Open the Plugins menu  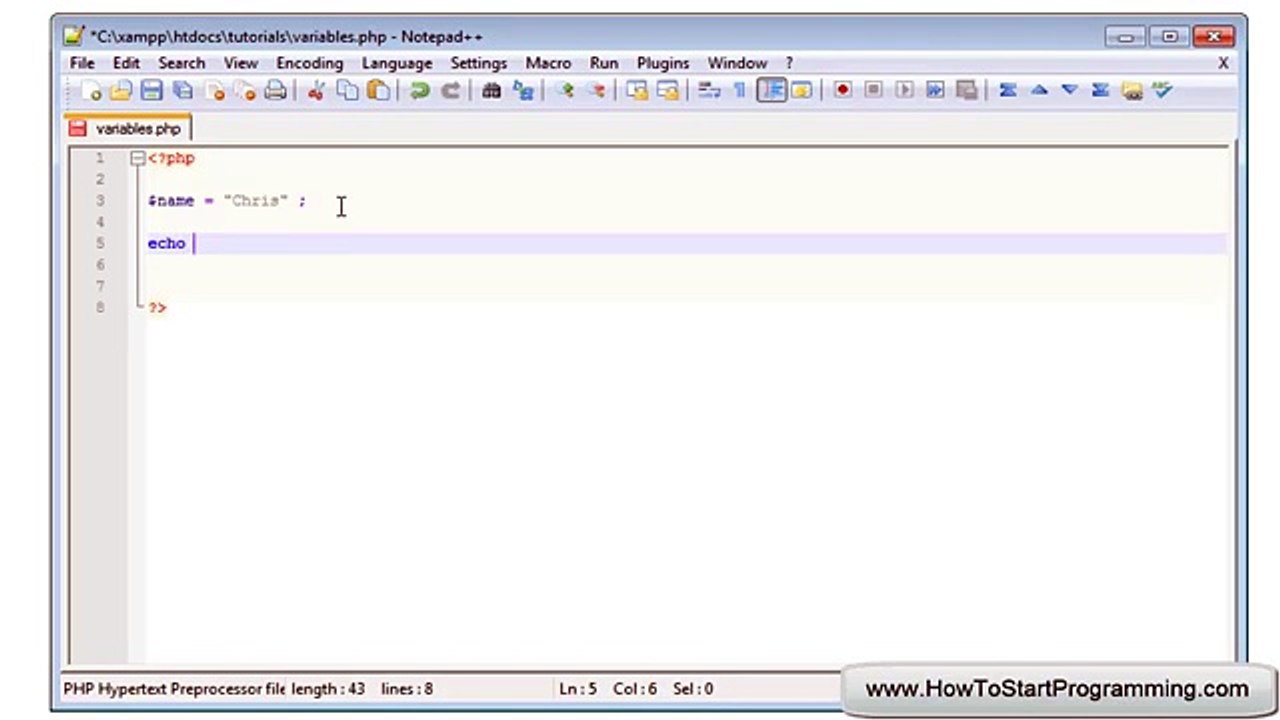coord(663,63)
